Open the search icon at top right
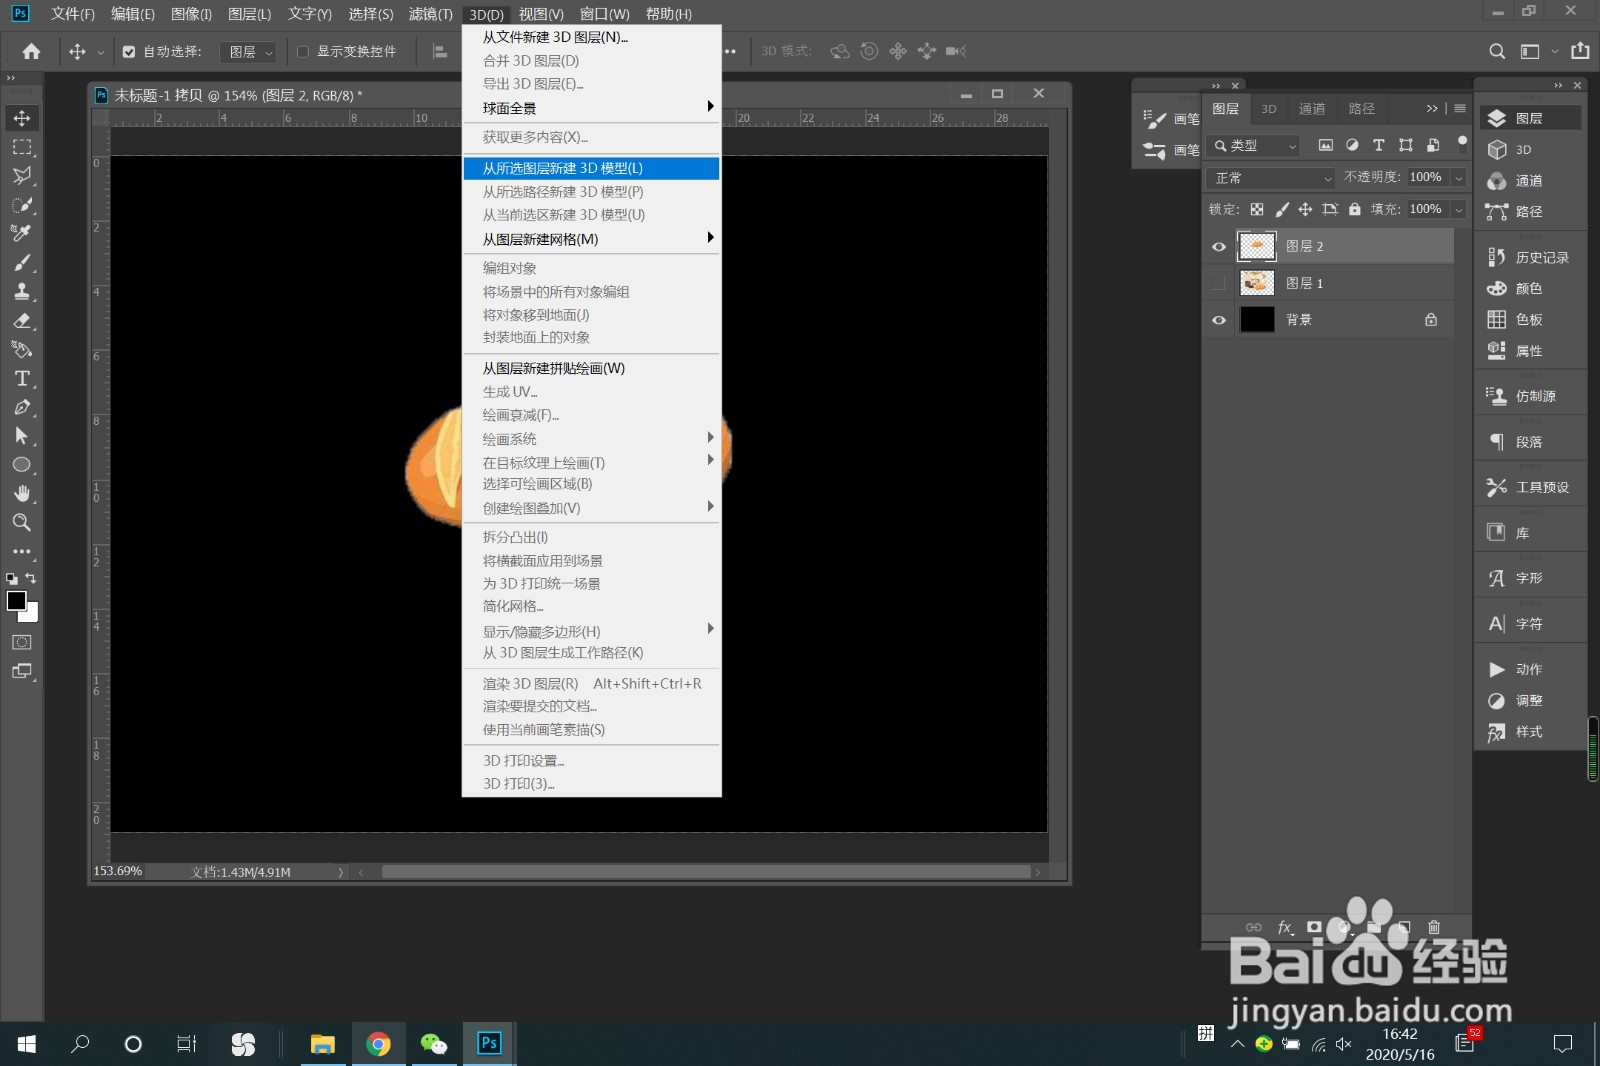The image size is (1600, 1066). [x=1497, y=51]
